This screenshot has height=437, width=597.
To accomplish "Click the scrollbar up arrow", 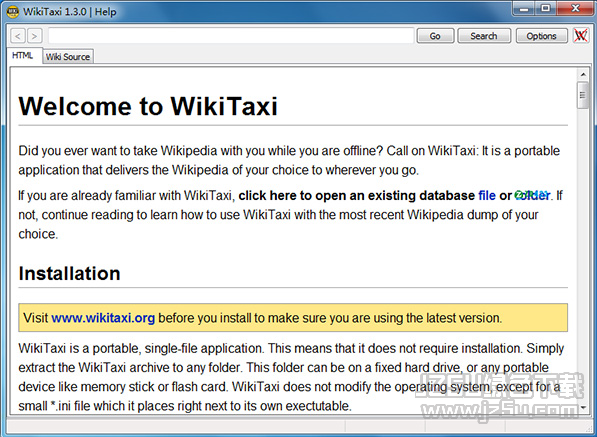I will 583,74.
